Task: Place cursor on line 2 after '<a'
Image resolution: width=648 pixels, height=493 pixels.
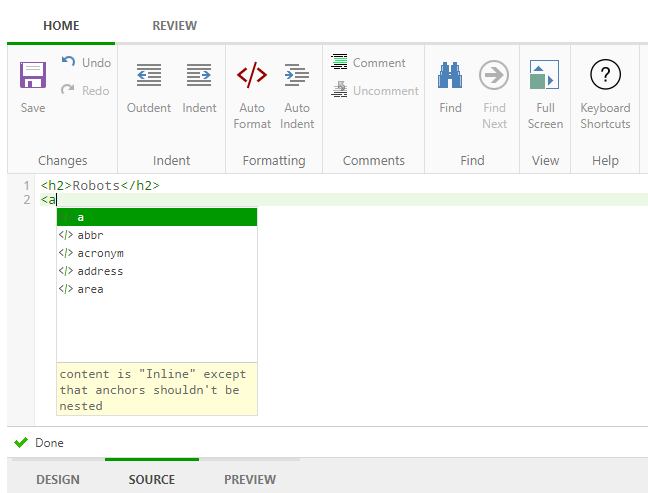Action: (x=57, y=200)
